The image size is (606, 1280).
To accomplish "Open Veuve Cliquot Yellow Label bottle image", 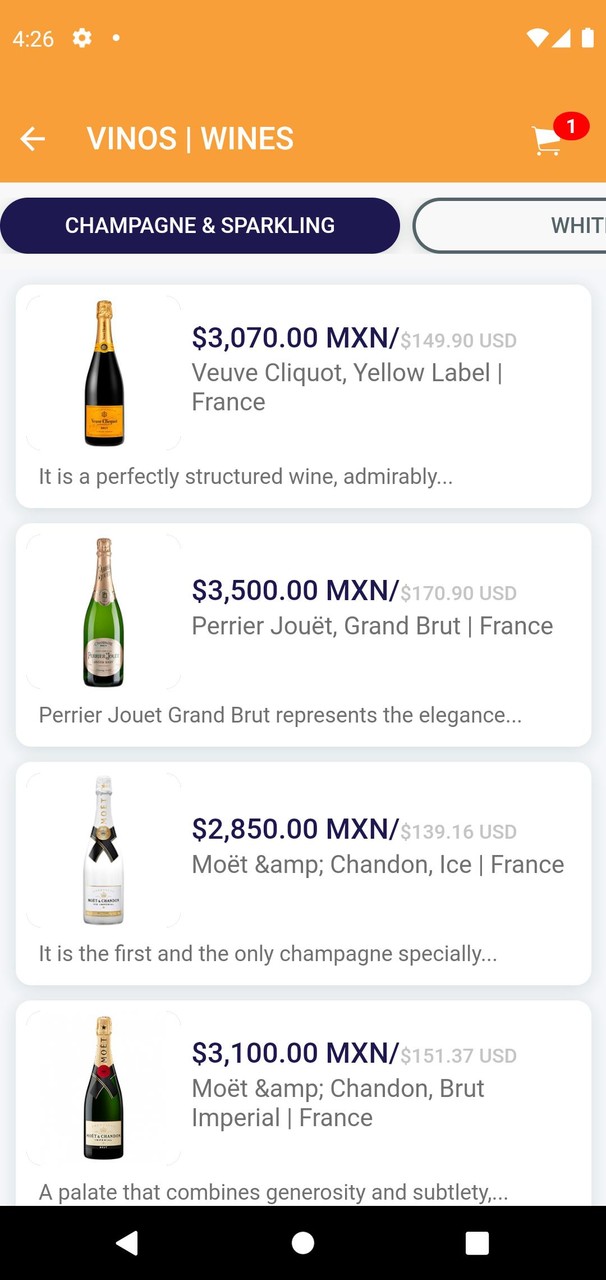I will pyautogui.click(x=104, y=373).
